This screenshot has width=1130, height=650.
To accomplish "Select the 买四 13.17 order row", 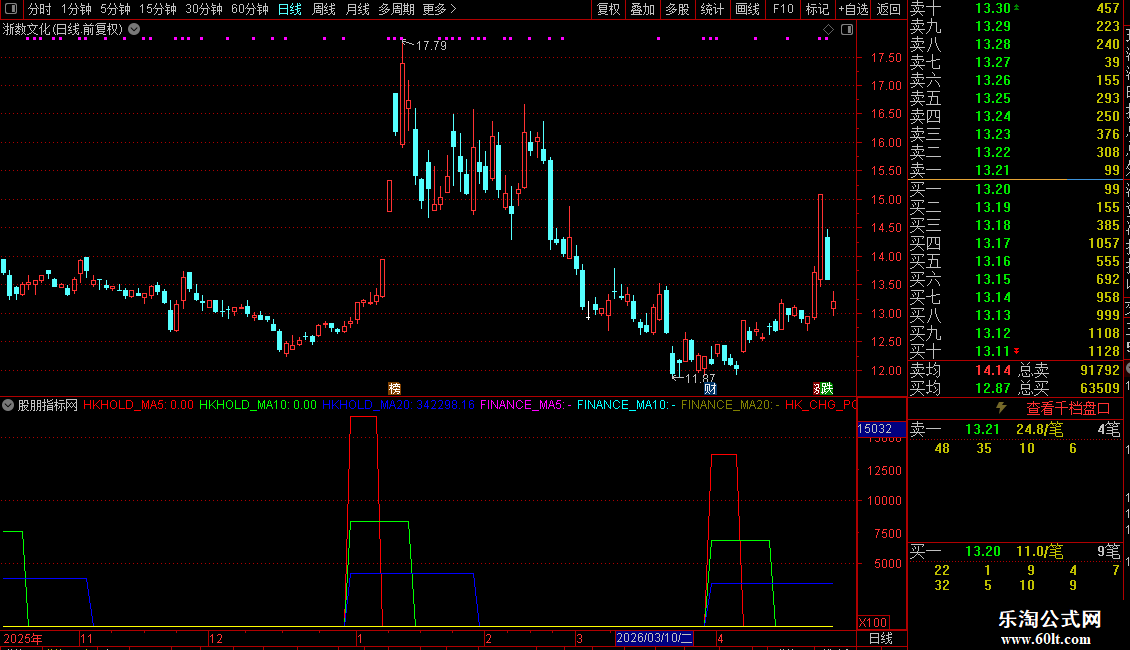I will tap(1015, 244).
